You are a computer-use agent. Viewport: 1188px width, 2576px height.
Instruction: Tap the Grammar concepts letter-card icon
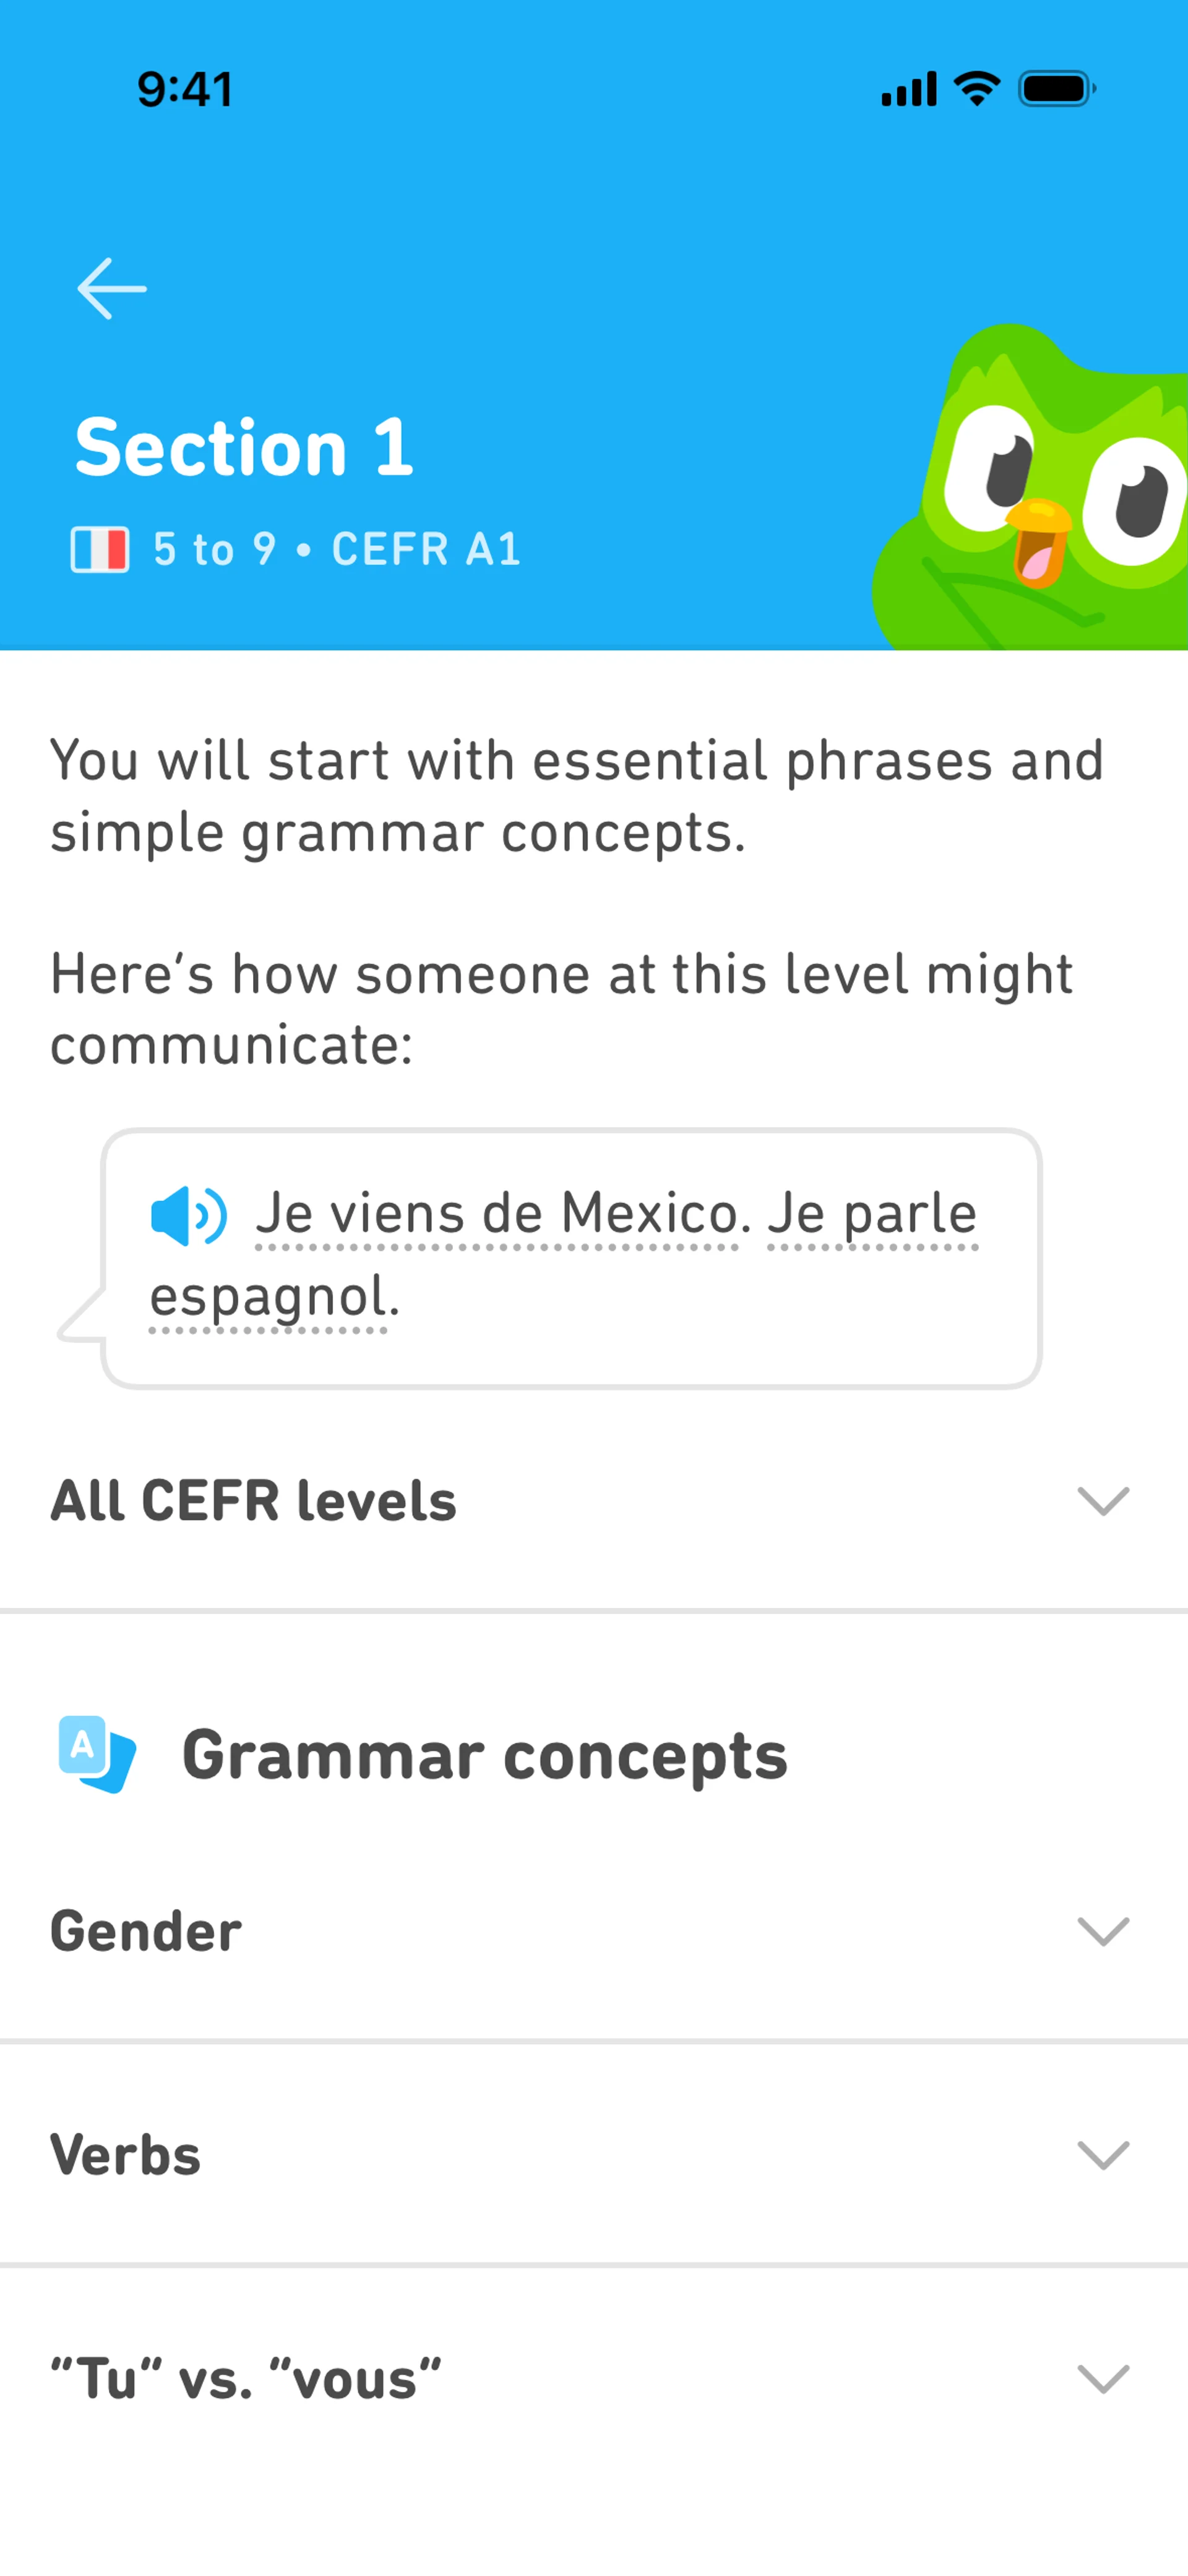click(97, 1754)
